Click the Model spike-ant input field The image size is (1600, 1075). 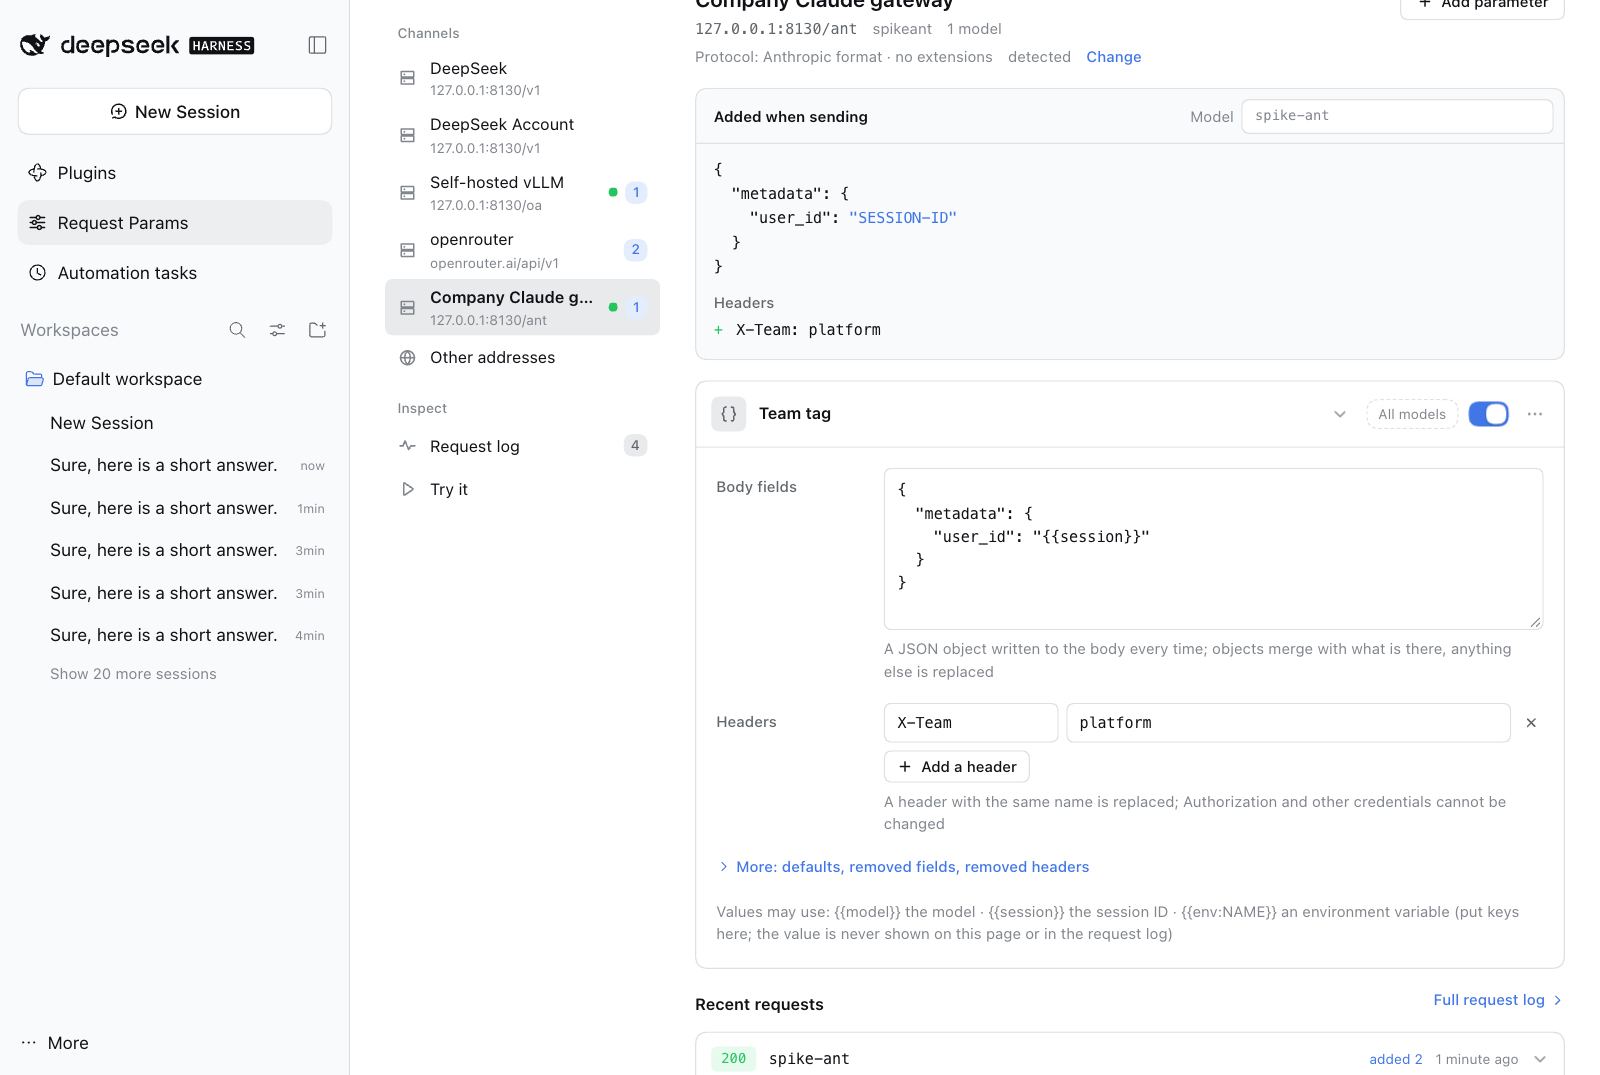pyautogui.click(x=1397, y=116)
